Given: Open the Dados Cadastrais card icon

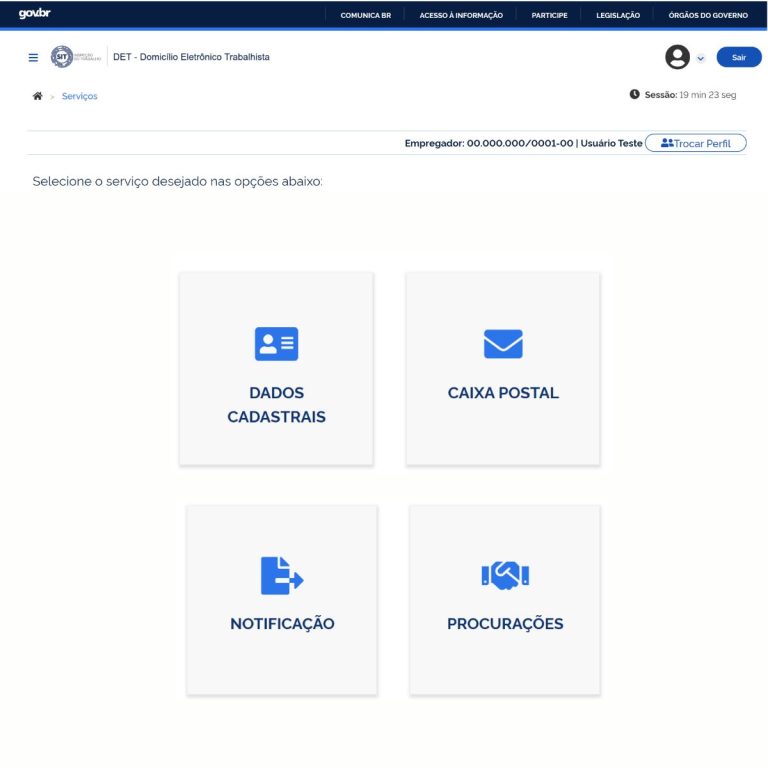Looking at the screenshot, I should click(276, 344).
